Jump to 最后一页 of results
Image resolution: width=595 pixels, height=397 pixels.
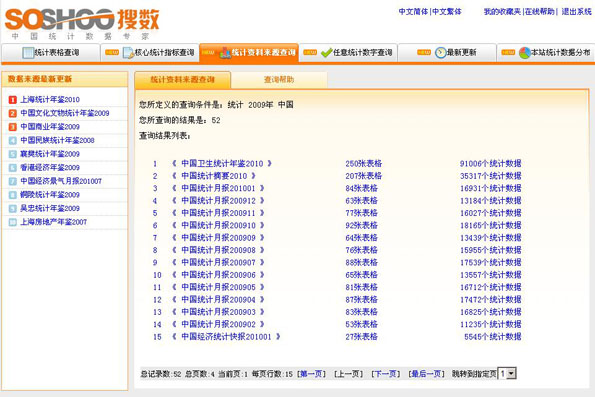[426, 374]
